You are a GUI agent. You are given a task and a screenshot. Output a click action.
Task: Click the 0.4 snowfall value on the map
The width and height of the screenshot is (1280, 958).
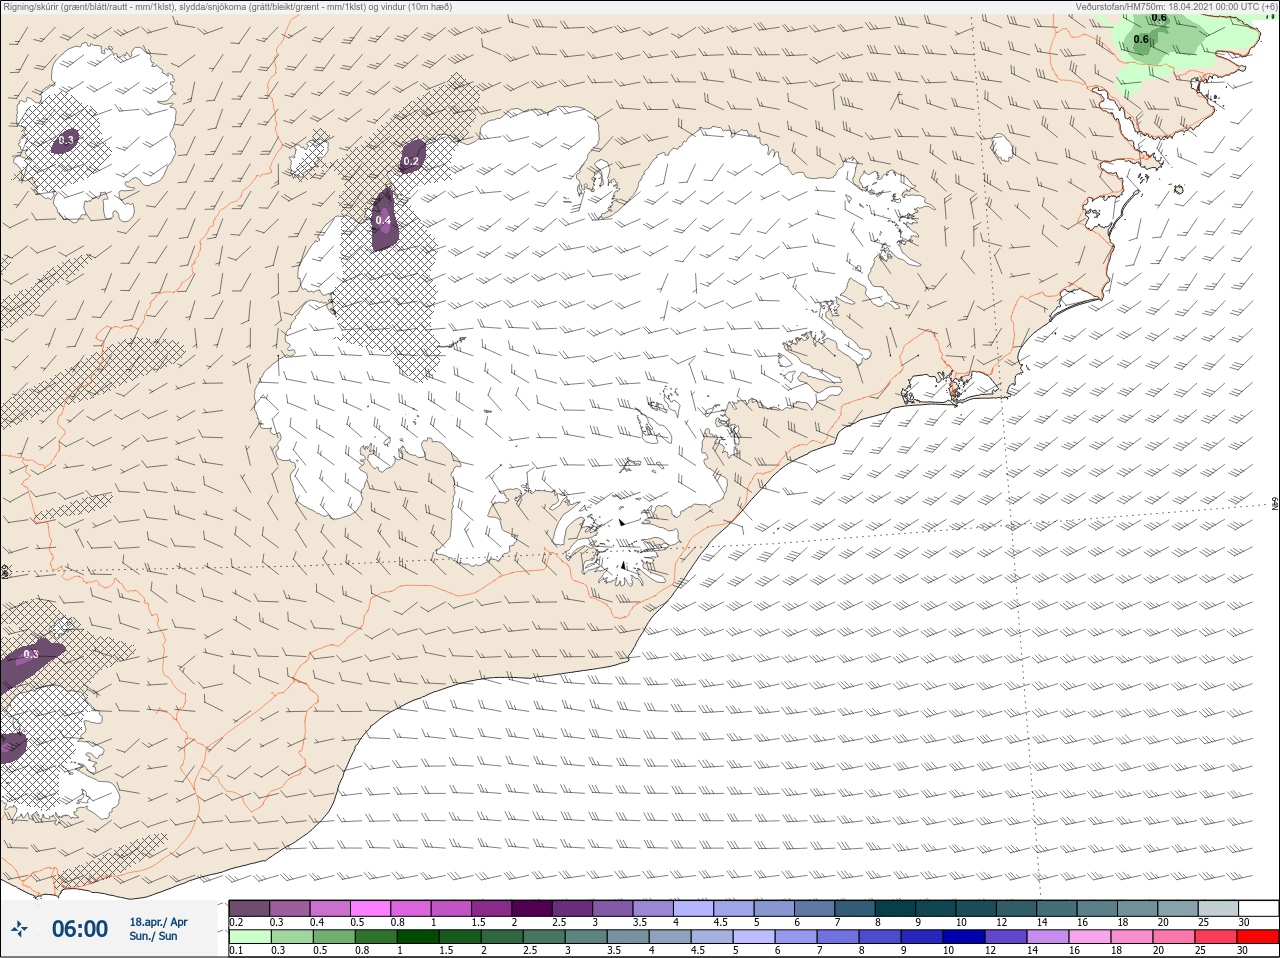coord(383,220)
